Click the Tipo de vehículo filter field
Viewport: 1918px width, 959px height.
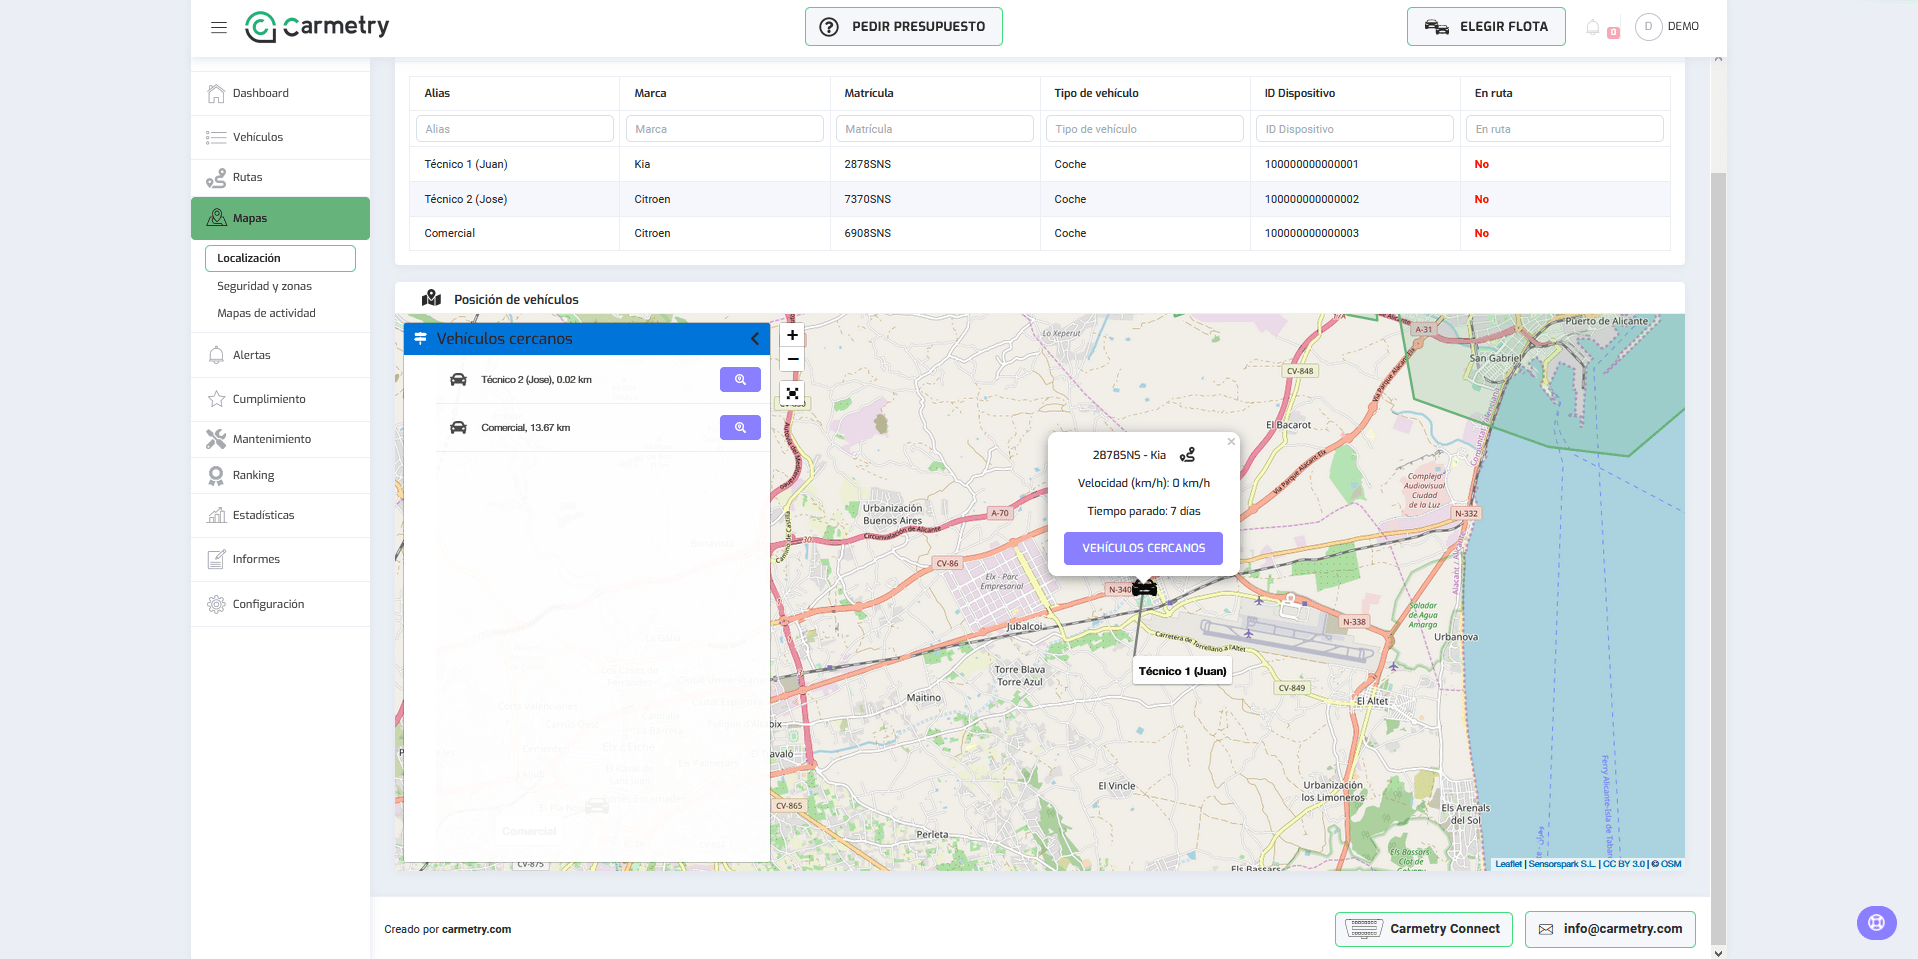pyautogui.click(x=1144, y=129)
